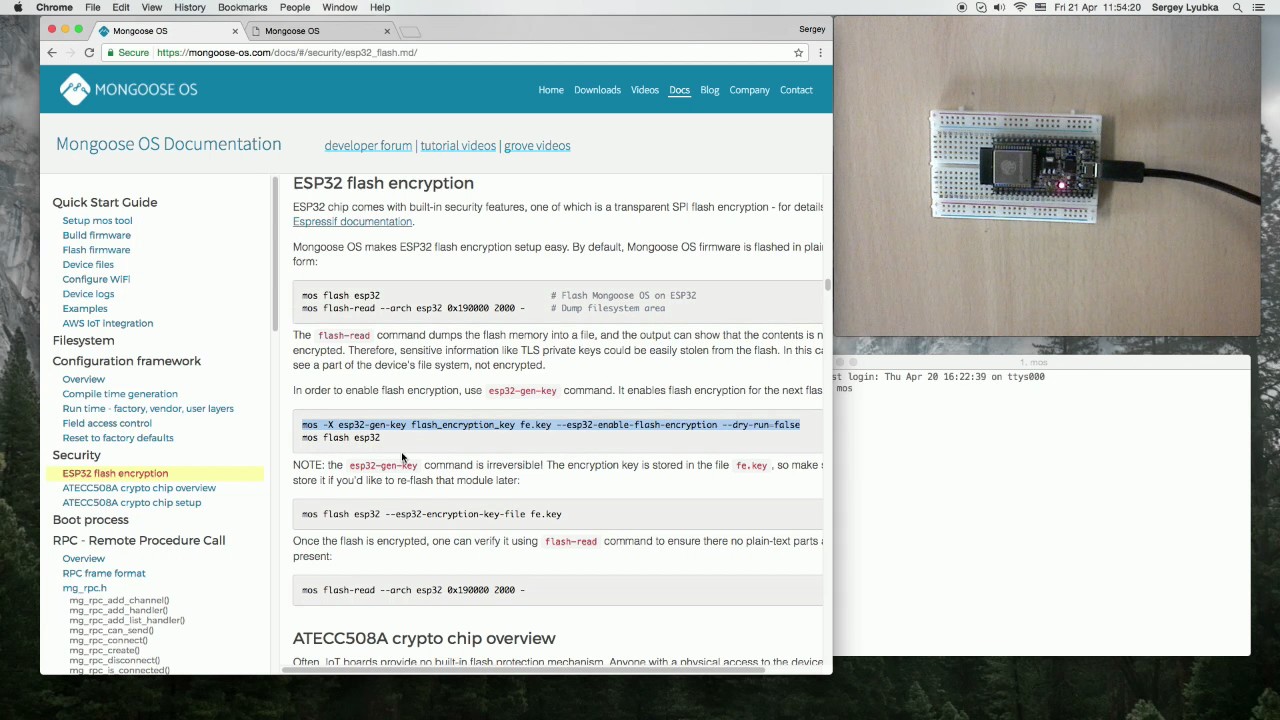The height and width of the screenshot is (720, 1280).
Task: Open RPC frame format page
Action: tap(104, 574)
